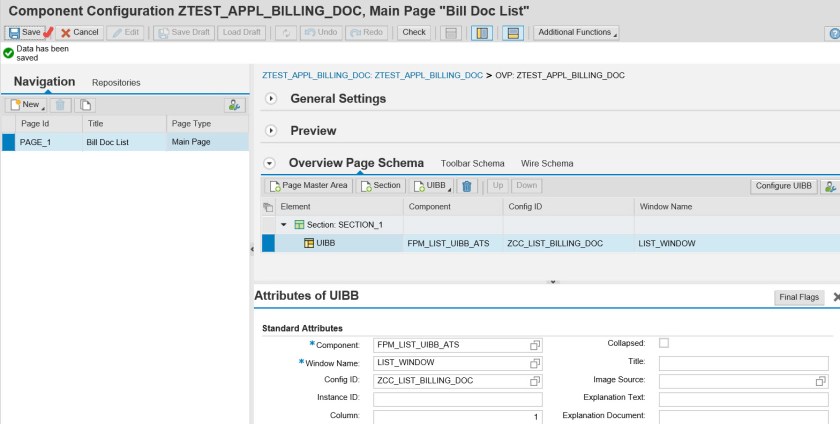The image size is (840, 424).
Task: Switch to the Repositories tab
Action: pos(116,82)
